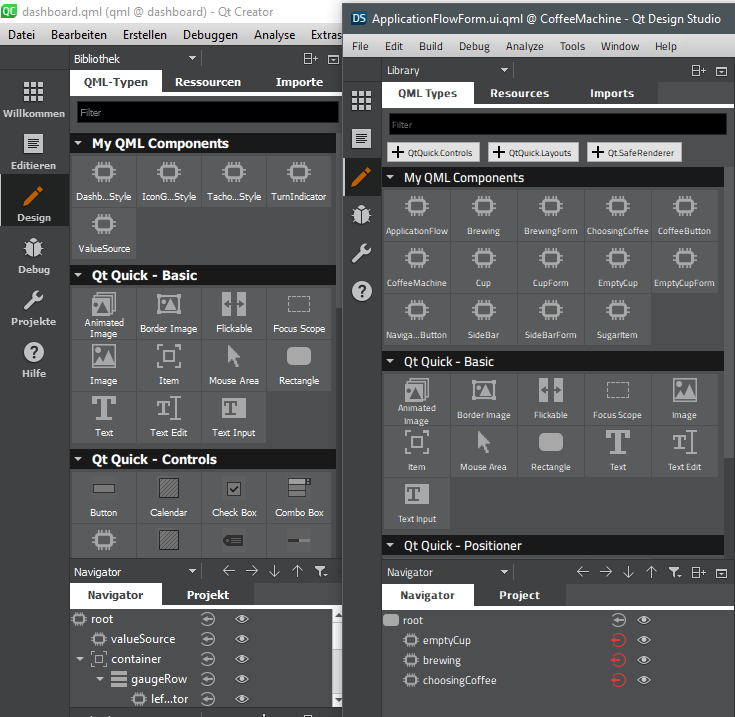This screenshot has width=735, height=717.
Task: Select the Design mode pencil icon in Qt Creator
Action: 33,196
